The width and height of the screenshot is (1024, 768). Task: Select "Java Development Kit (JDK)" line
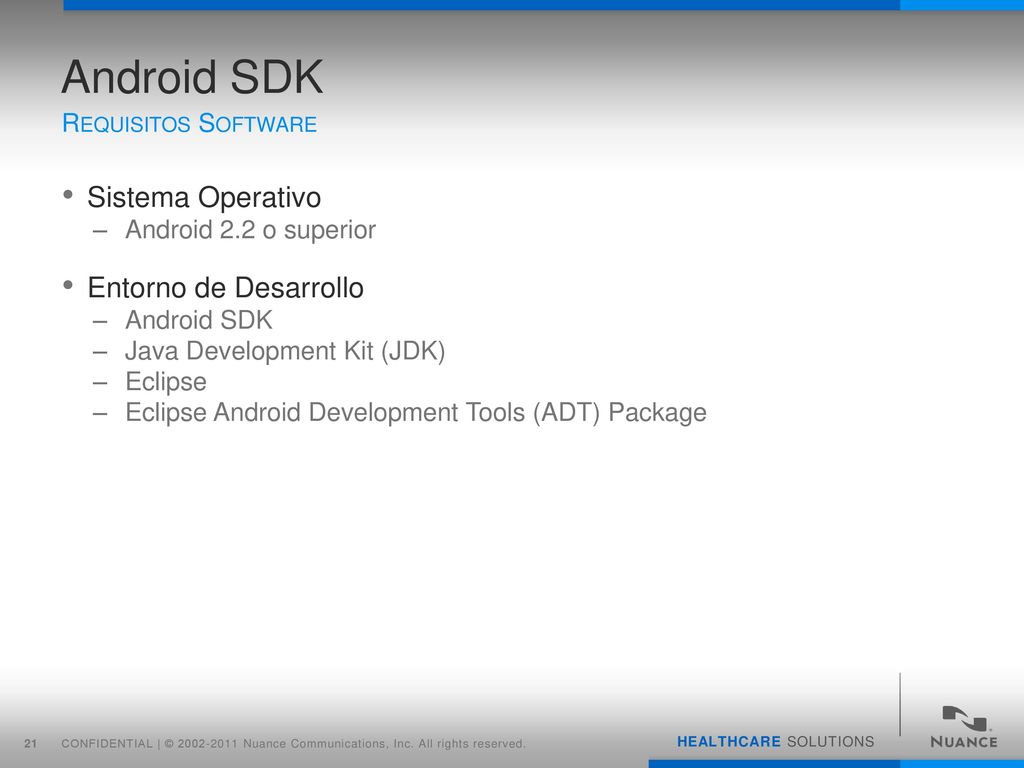tap(285, 351)
